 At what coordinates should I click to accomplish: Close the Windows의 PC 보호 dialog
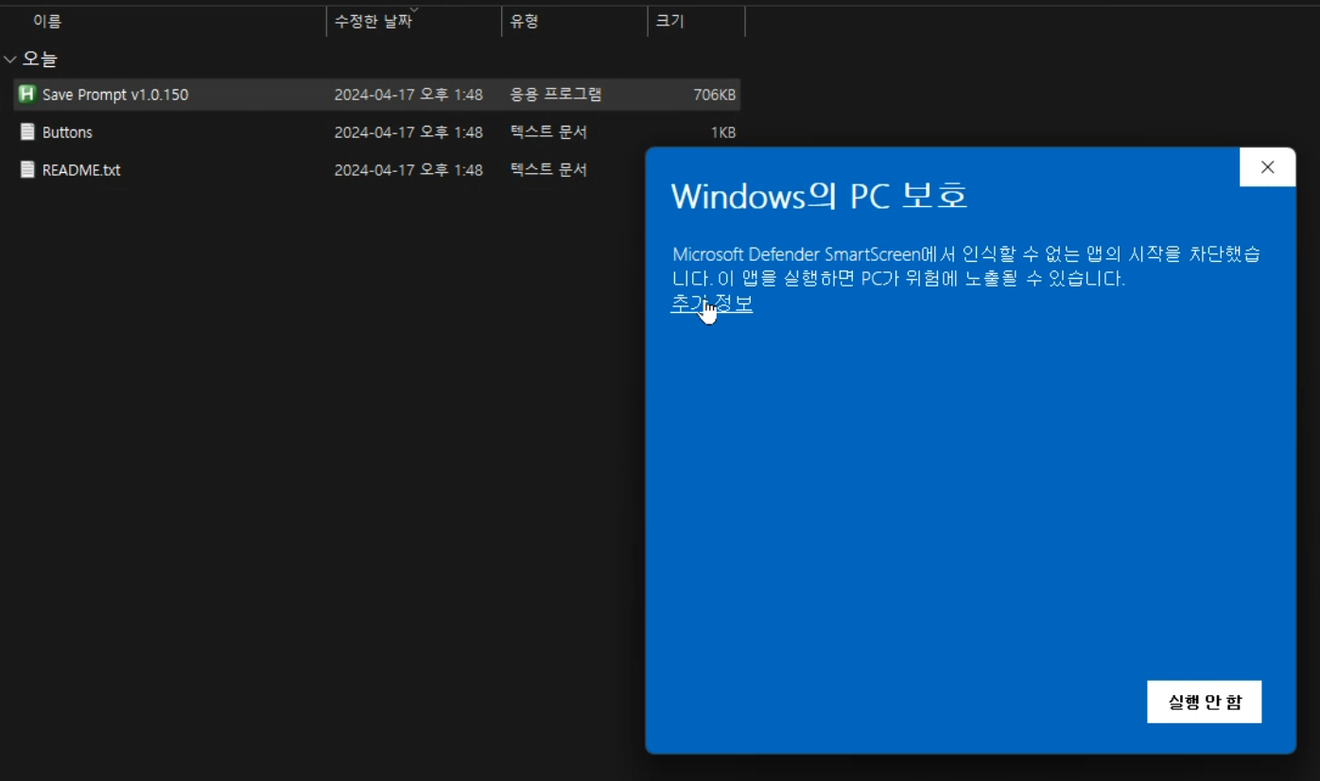coord(1267,167)
